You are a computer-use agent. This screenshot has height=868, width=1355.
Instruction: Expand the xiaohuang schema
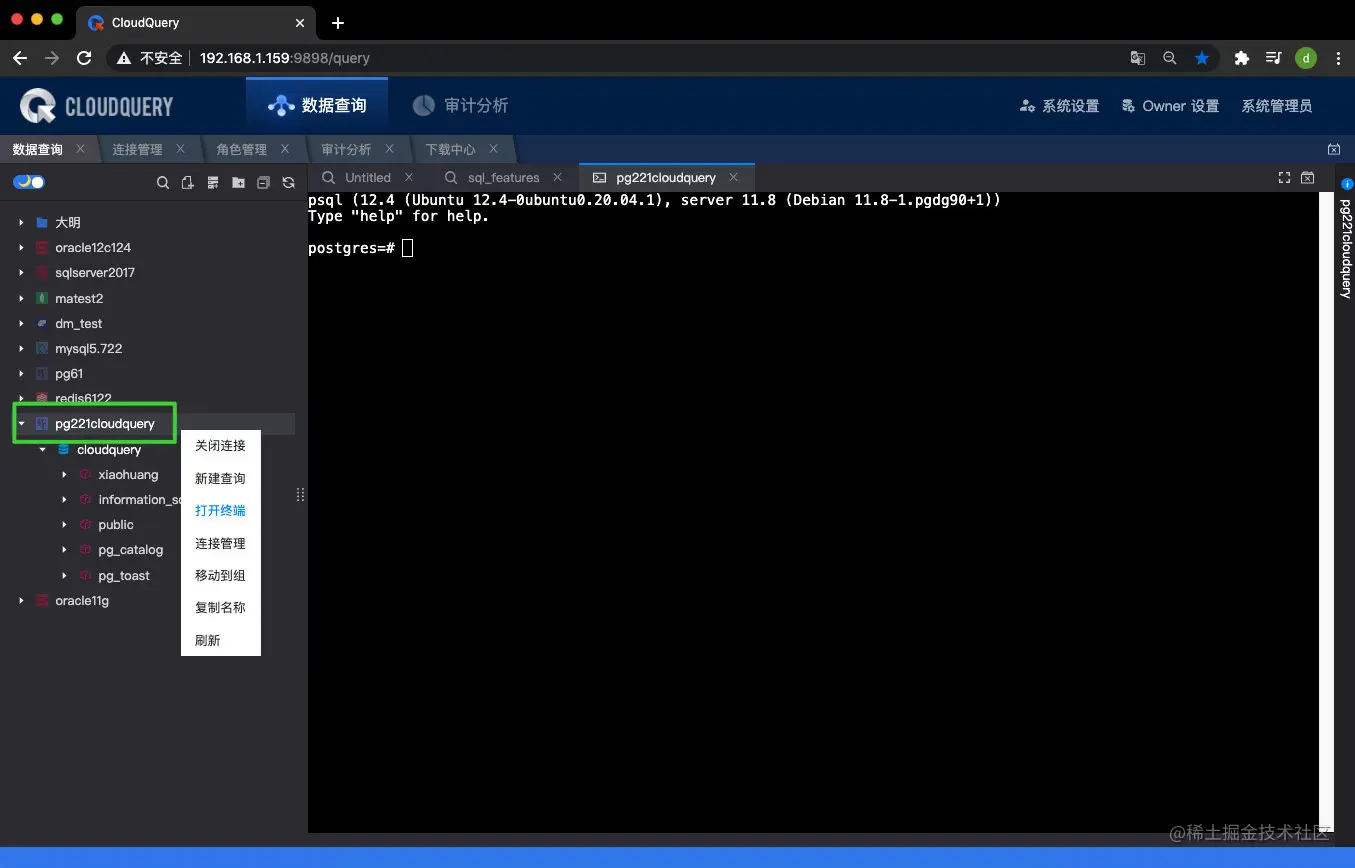[65, 474]
